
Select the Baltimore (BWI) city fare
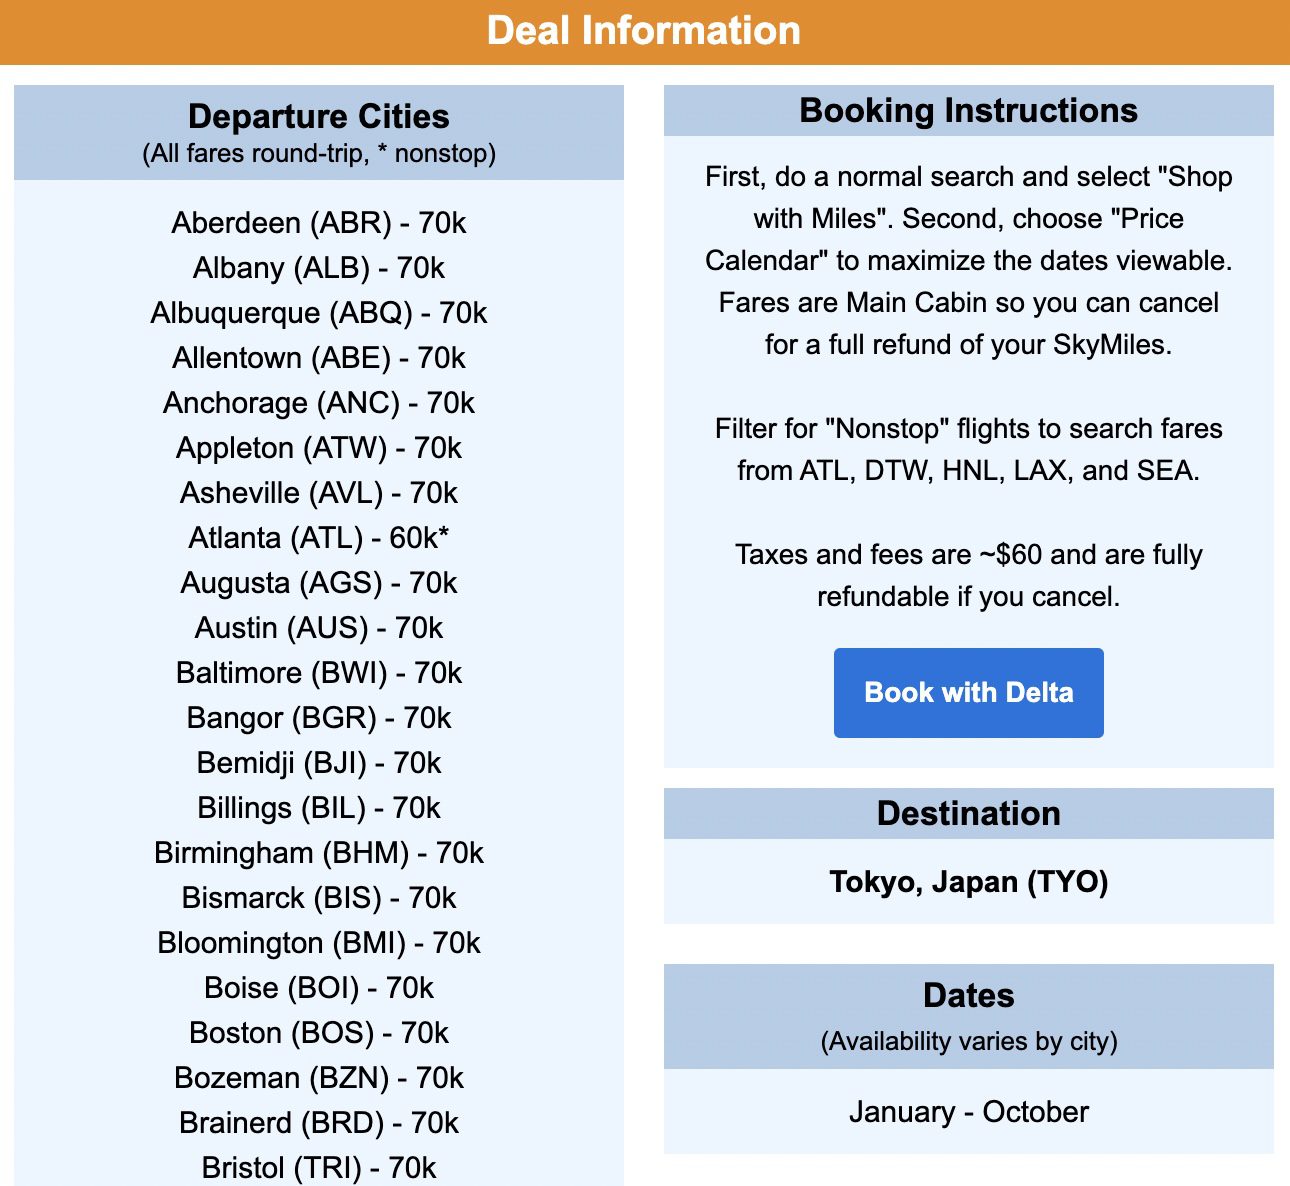coord(318,673)
